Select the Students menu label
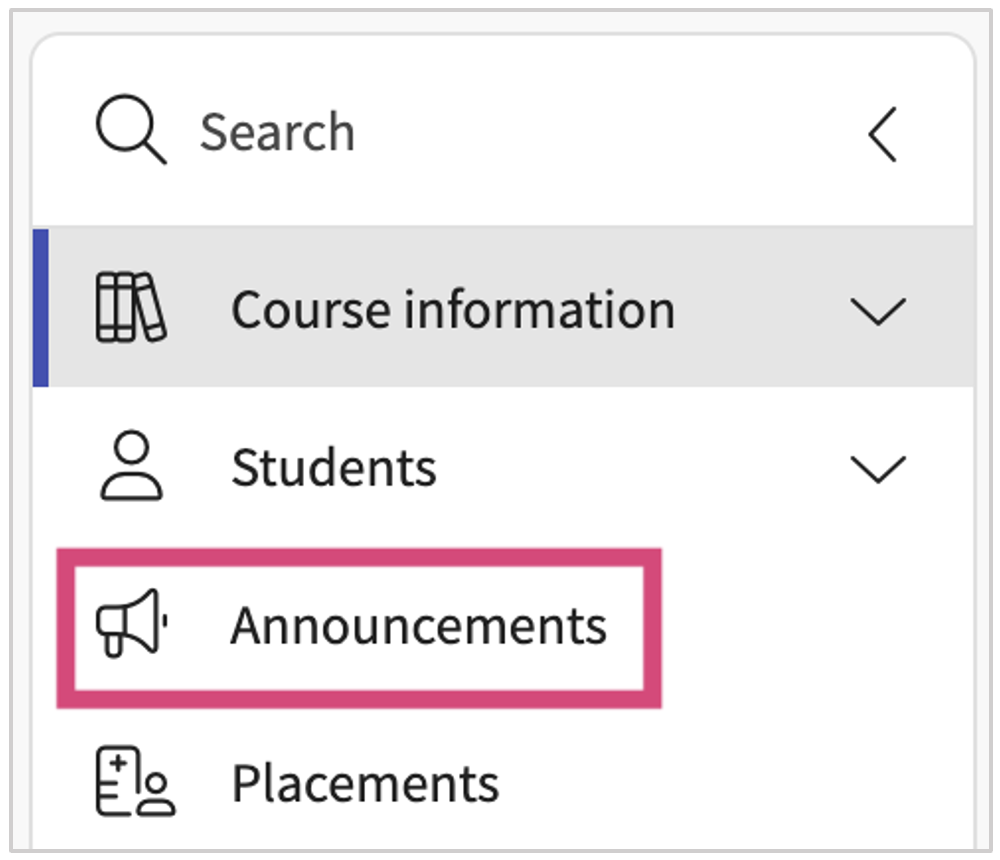The width and height of the screenshot is (1000, 860). click(334, 467)
